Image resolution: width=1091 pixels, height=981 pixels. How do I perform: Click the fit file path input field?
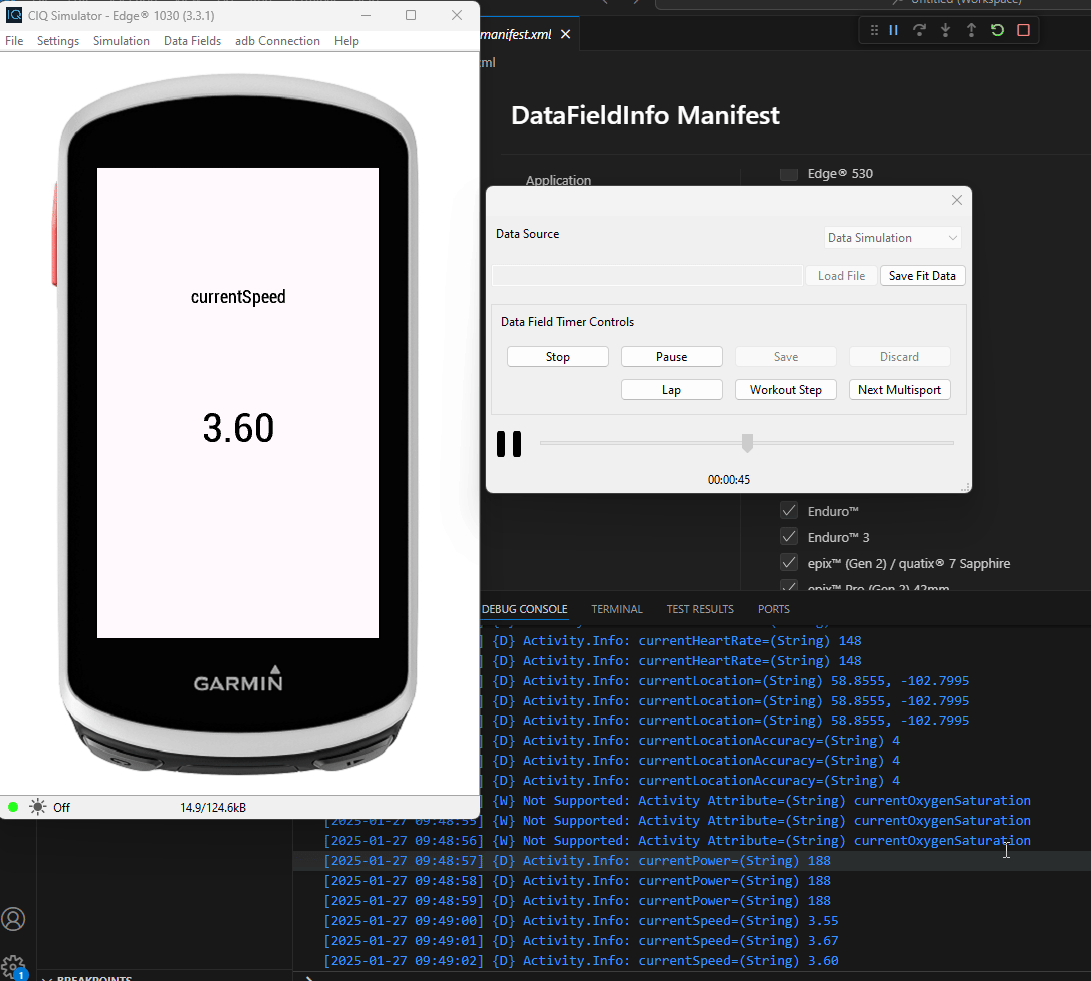pos(647,276)
